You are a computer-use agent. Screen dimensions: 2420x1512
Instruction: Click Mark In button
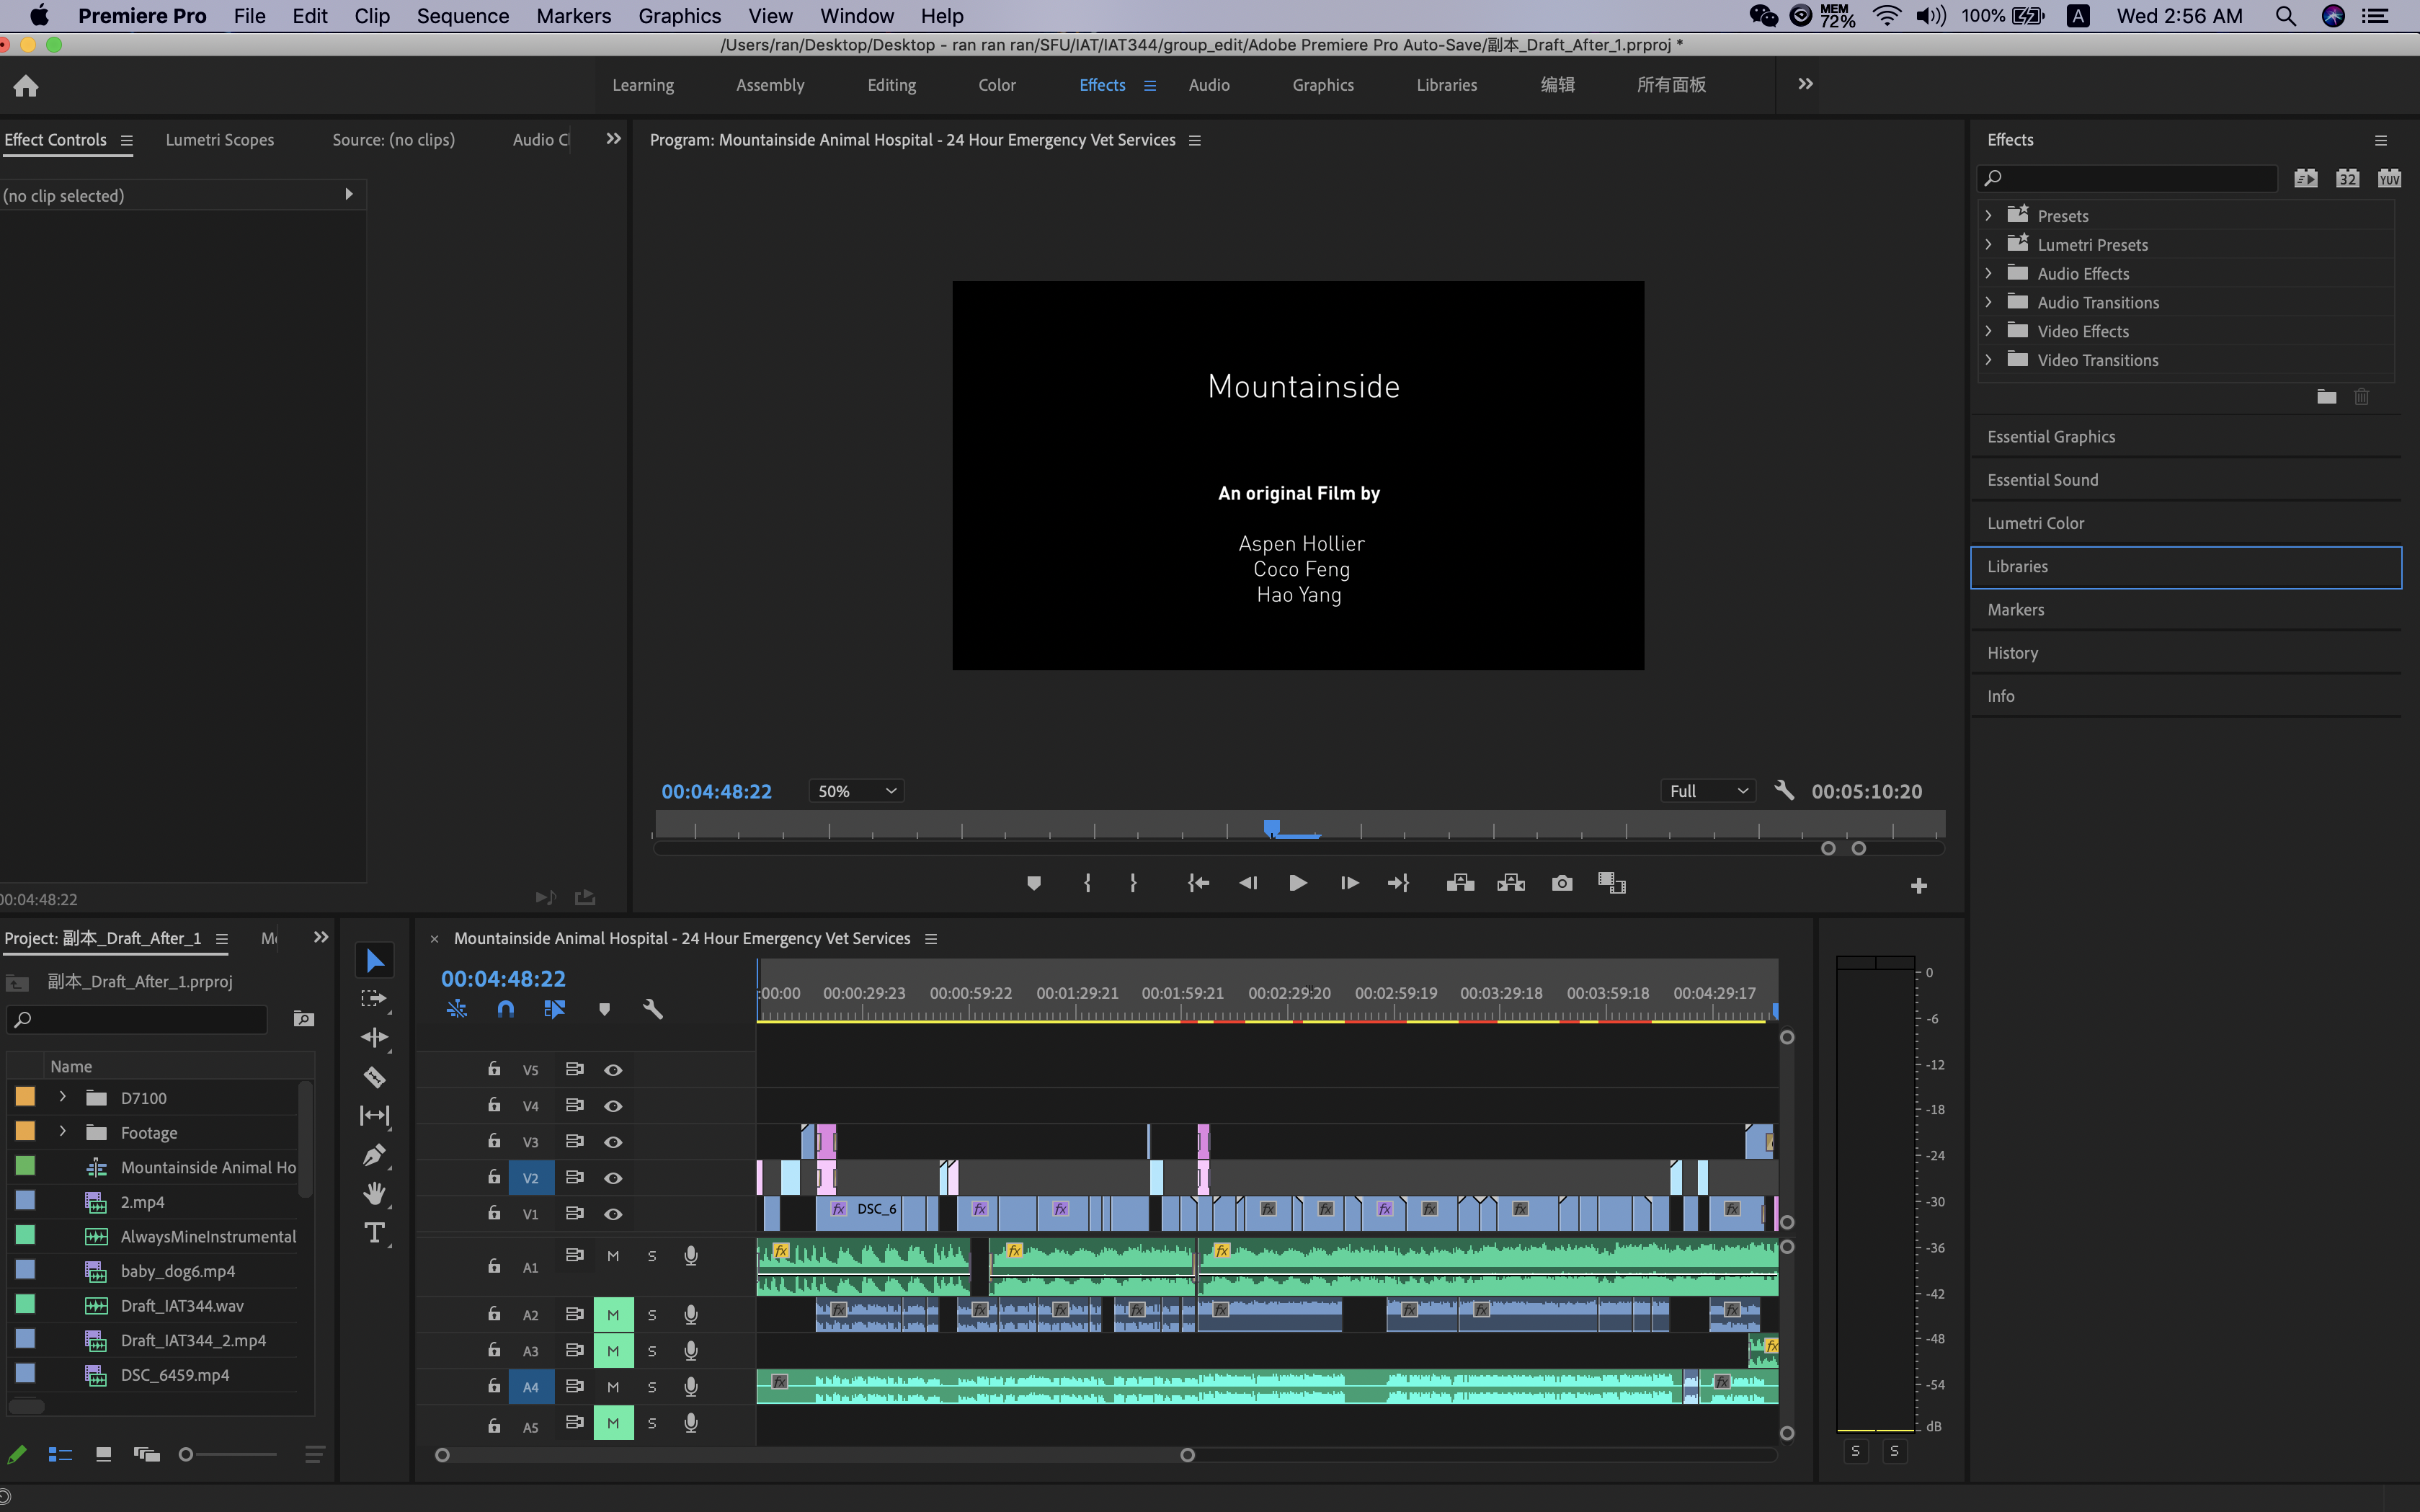click(x=1087, y=883)
